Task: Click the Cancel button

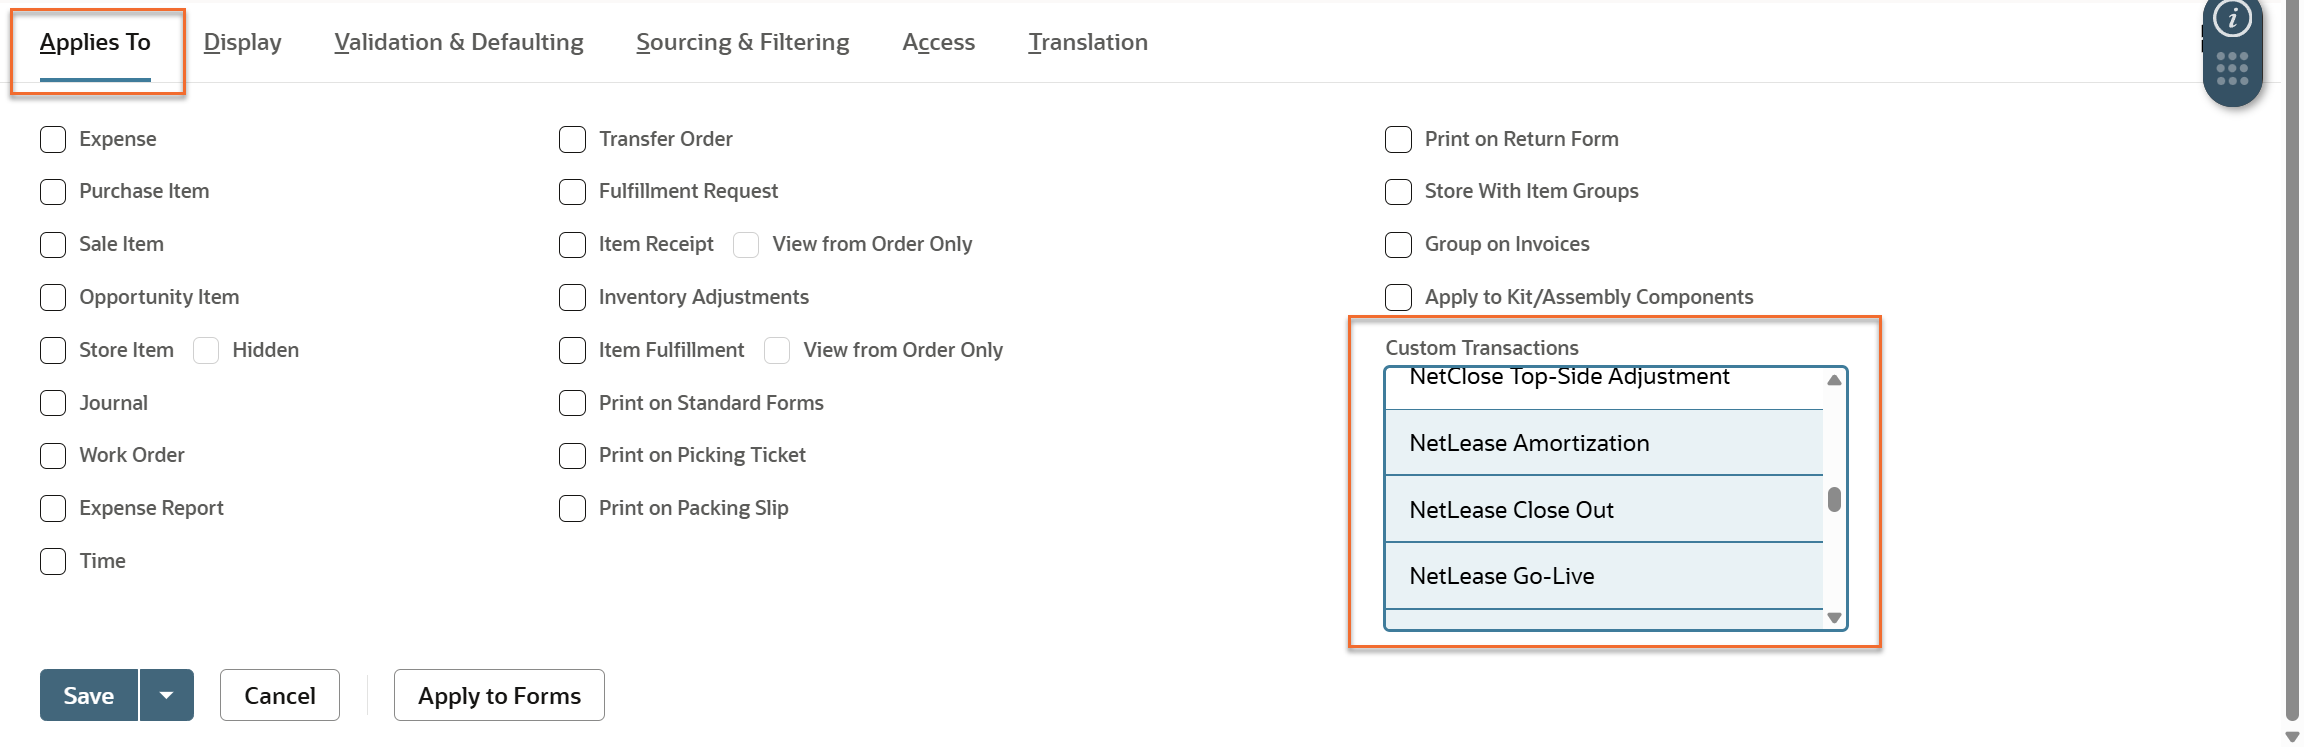Action: pyautogui.click(x=280, y=695)
